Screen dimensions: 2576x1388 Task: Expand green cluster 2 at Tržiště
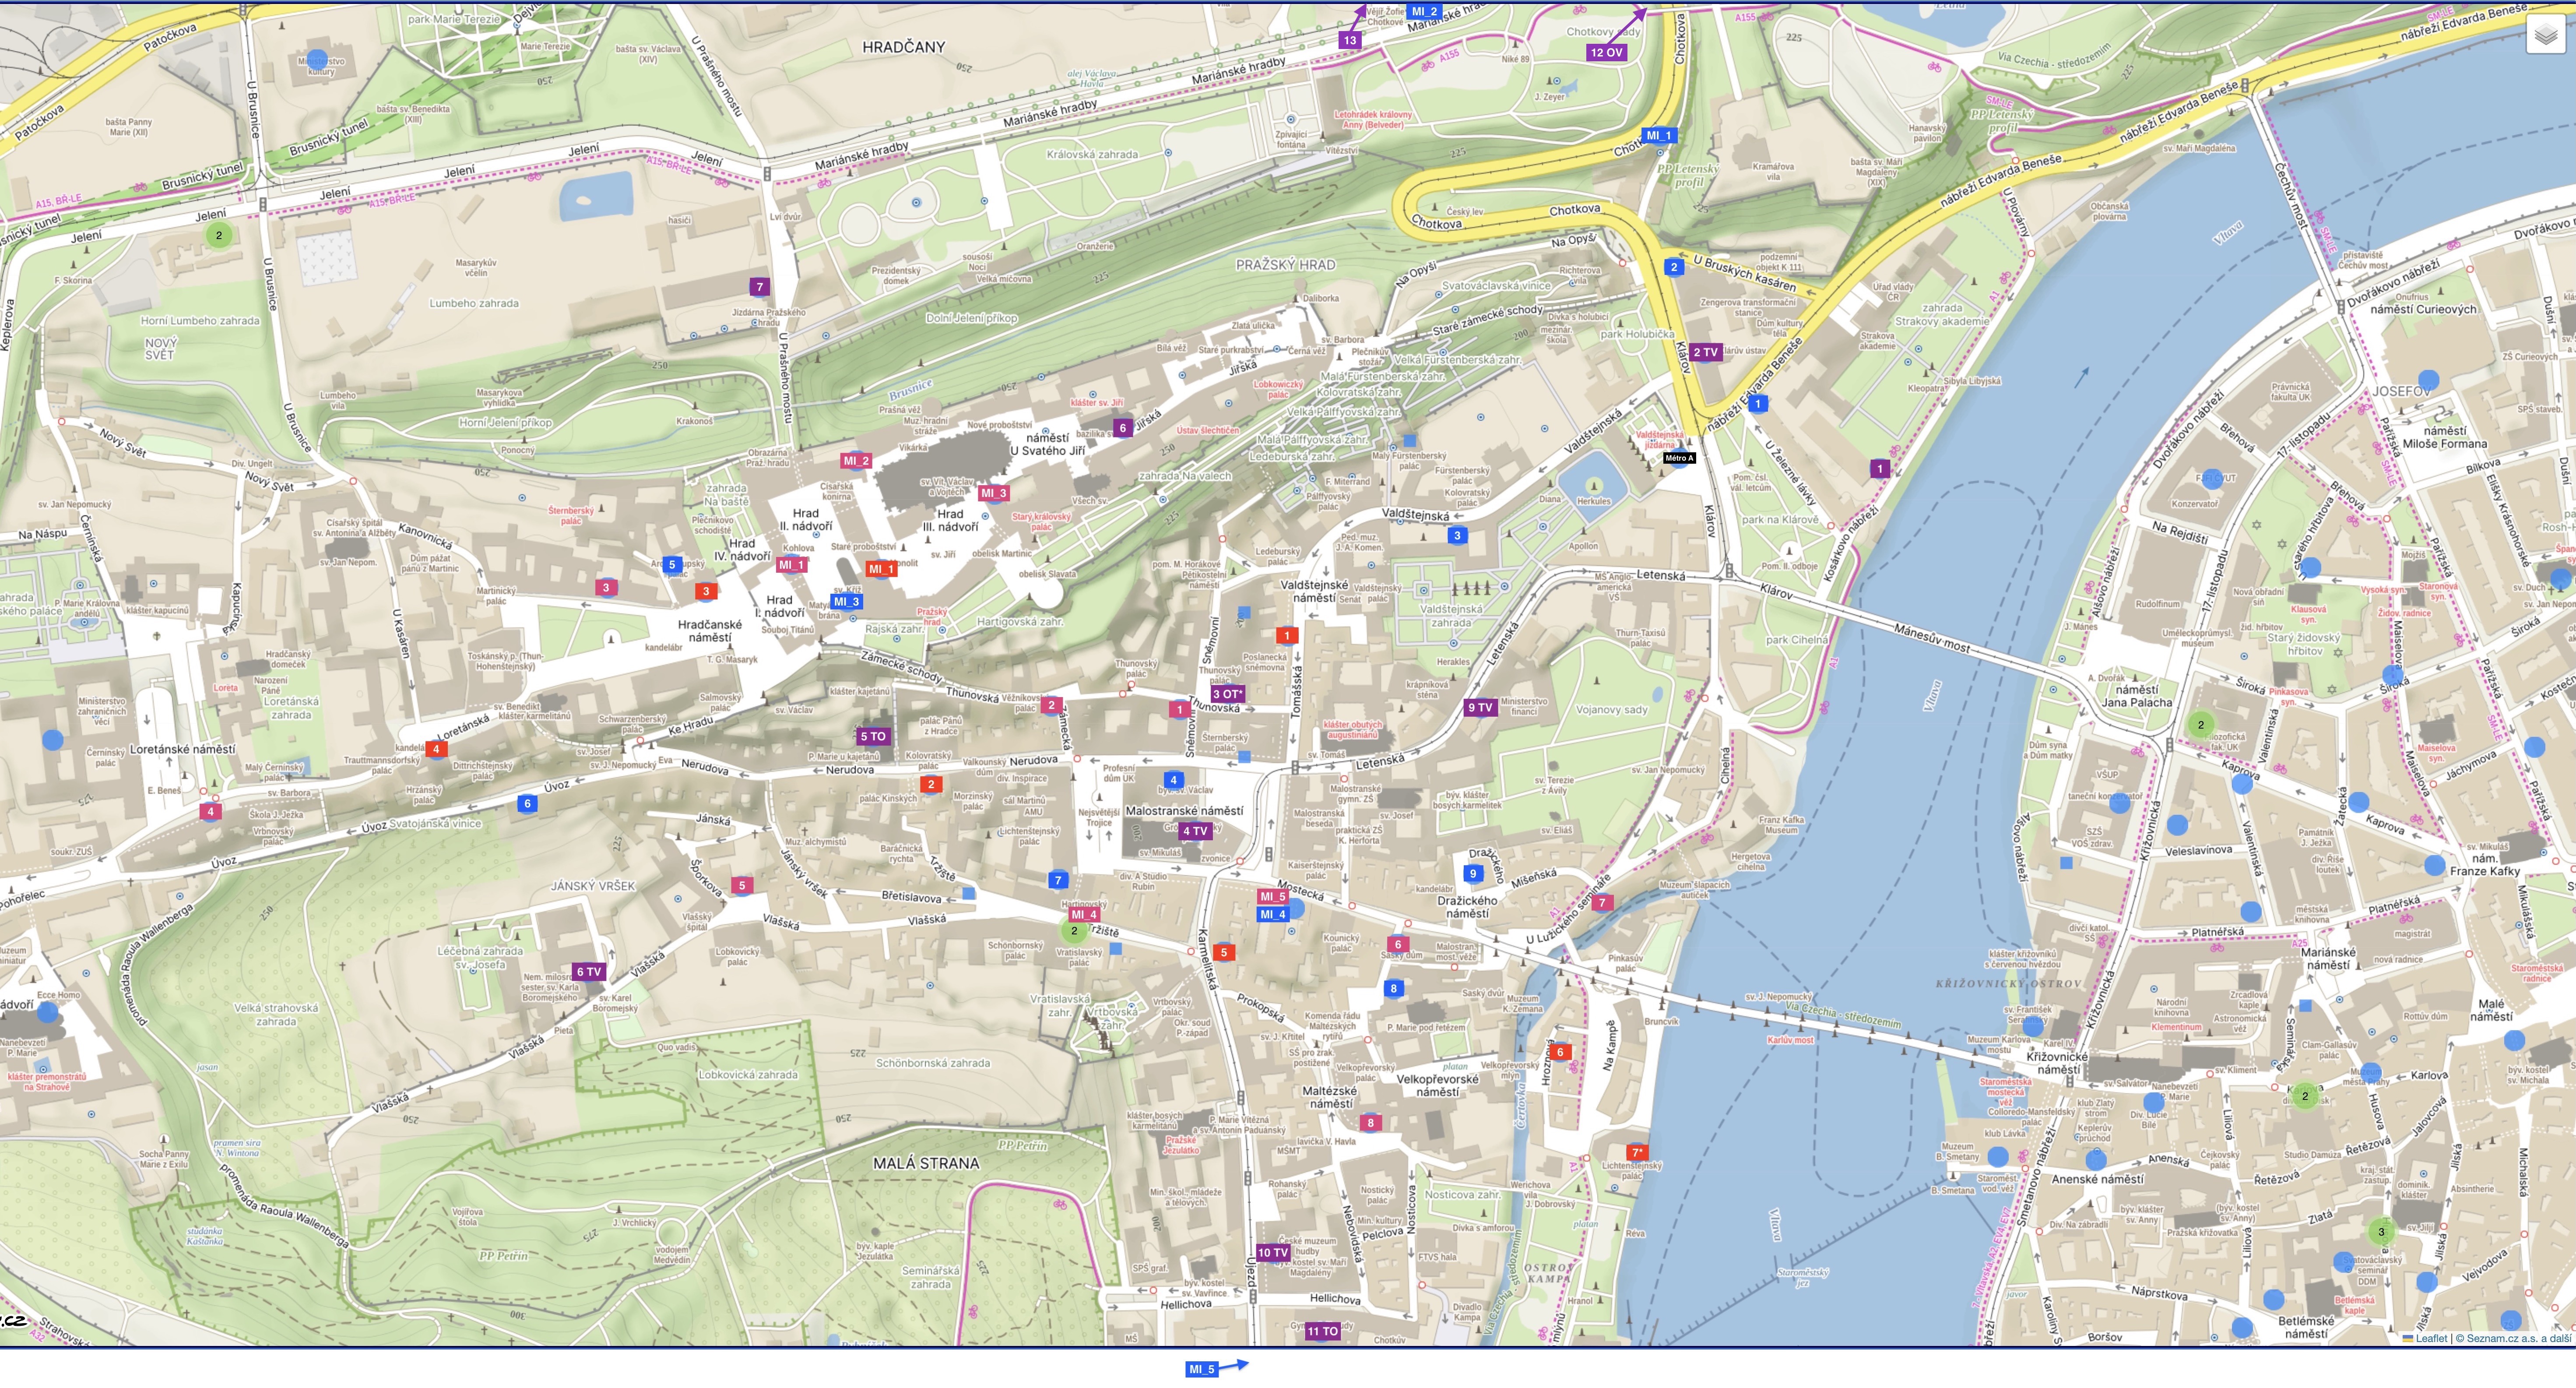click(x=1074, y=931)
